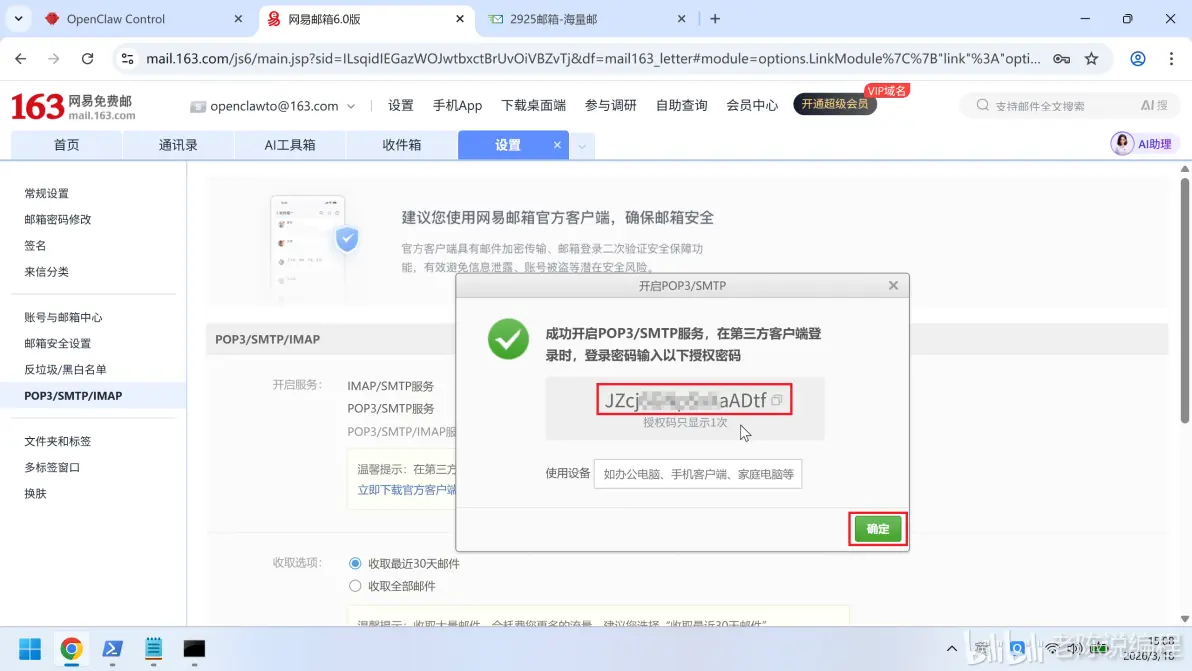Open the 参与调研 link
The image size is (1192, 671).
point(610,106)
